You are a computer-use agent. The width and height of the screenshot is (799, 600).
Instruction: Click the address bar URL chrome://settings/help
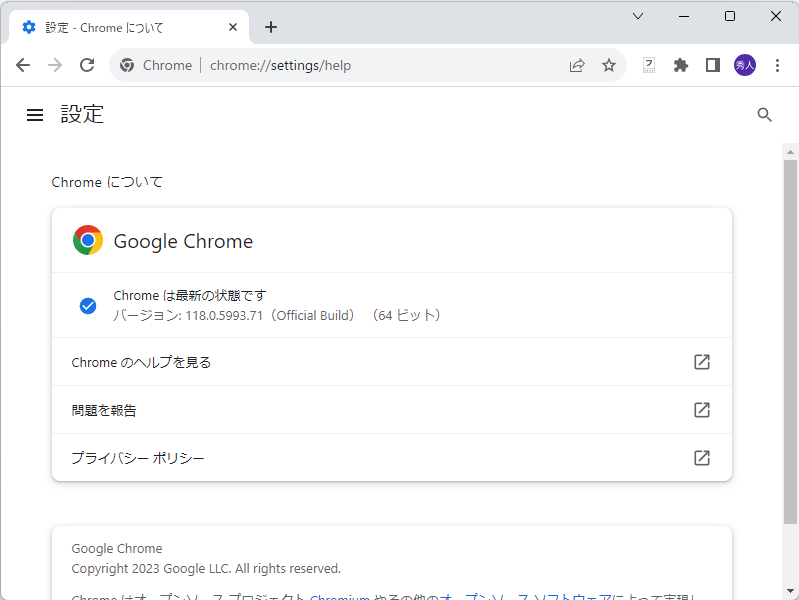point(280,65)
